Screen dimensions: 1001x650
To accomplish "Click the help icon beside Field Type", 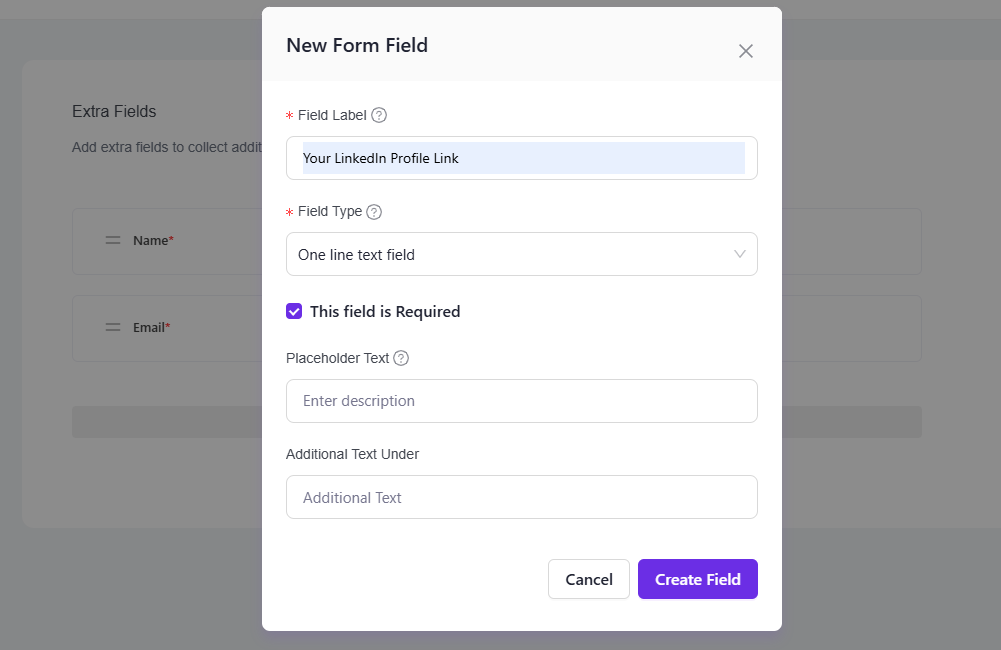I will (374, 212).
